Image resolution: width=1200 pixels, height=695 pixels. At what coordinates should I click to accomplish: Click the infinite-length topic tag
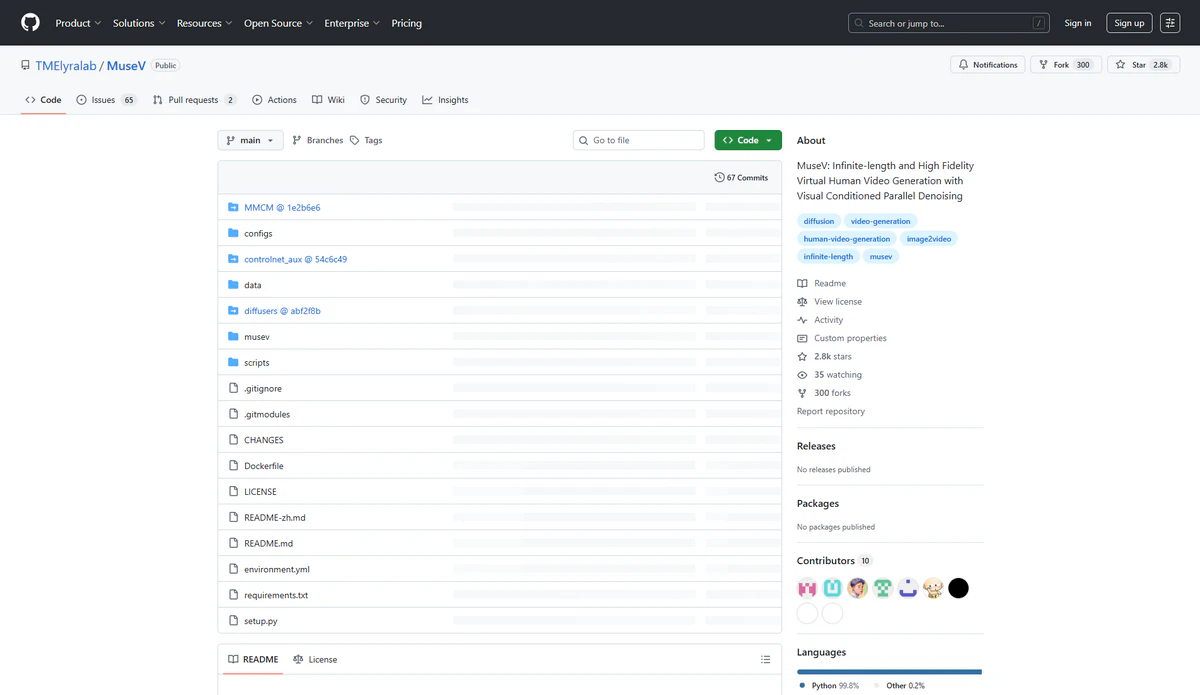tap(828, 256)
